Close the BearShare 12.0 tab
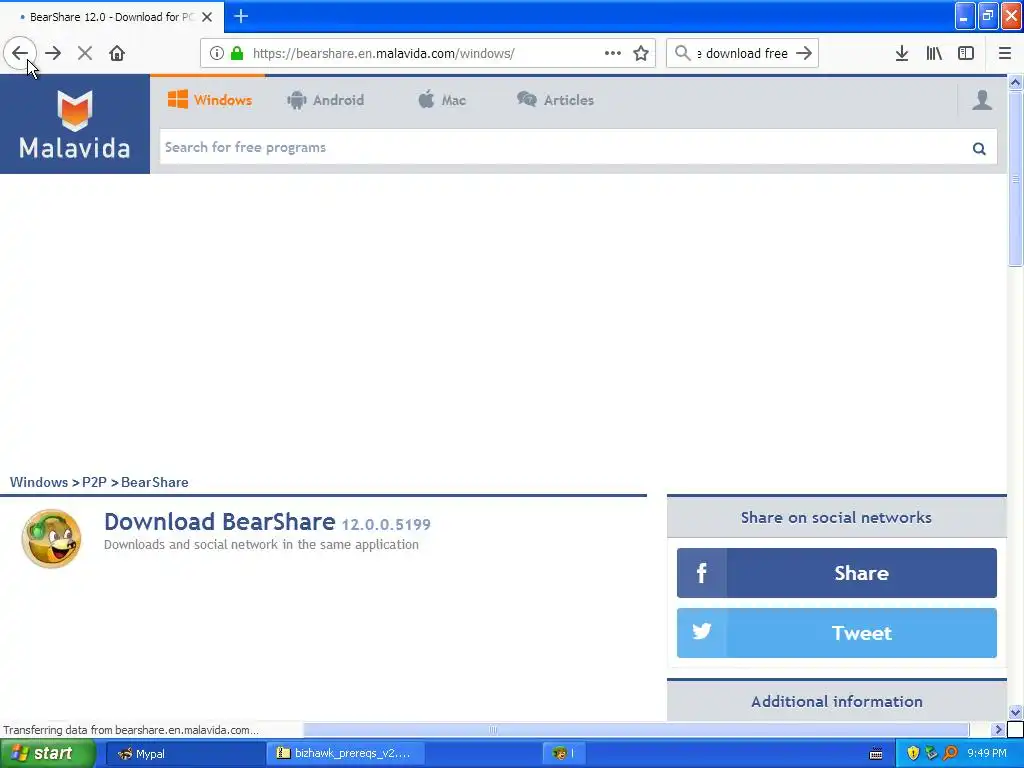This screenshot has width=1024, height=768. click(x=207, y=17)
